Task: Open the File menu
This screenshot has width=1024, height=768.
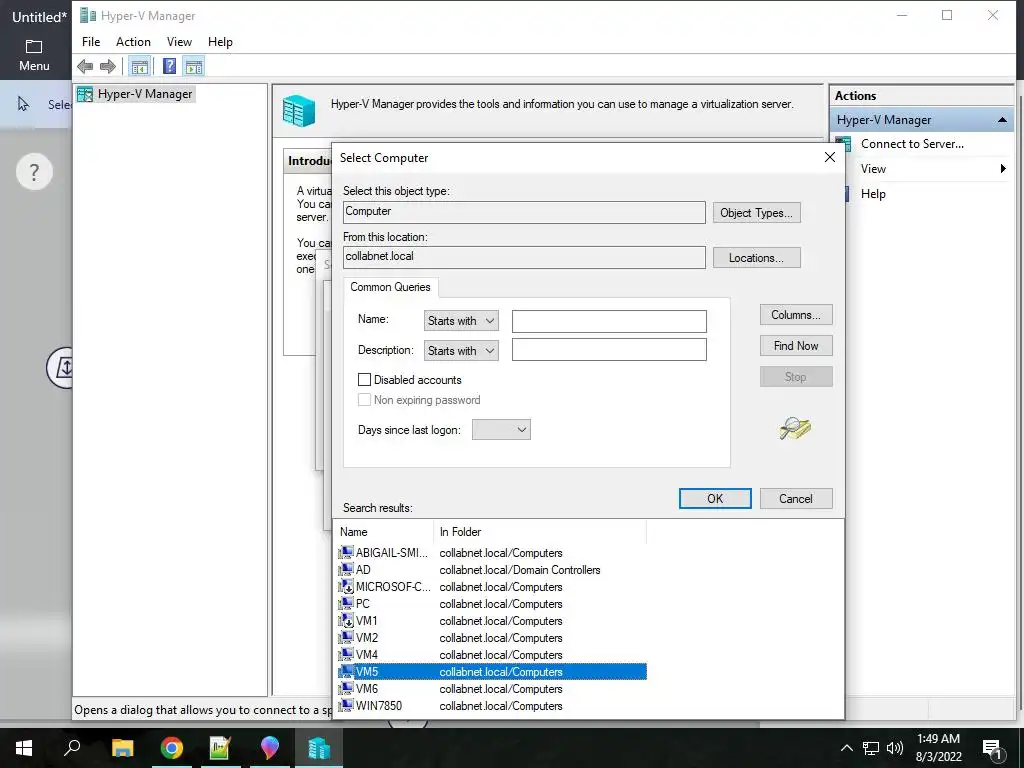Action: coord(91,42)
